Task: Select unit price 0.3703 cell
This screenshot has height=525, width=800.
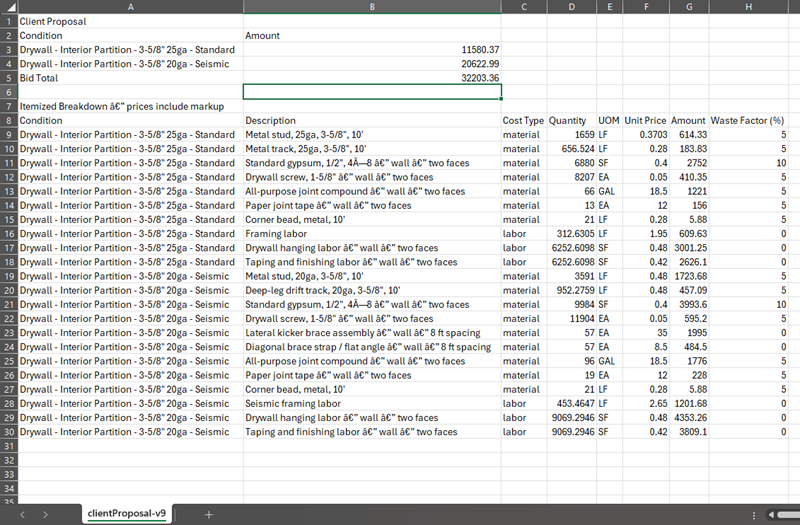Action: coord(646,135)
